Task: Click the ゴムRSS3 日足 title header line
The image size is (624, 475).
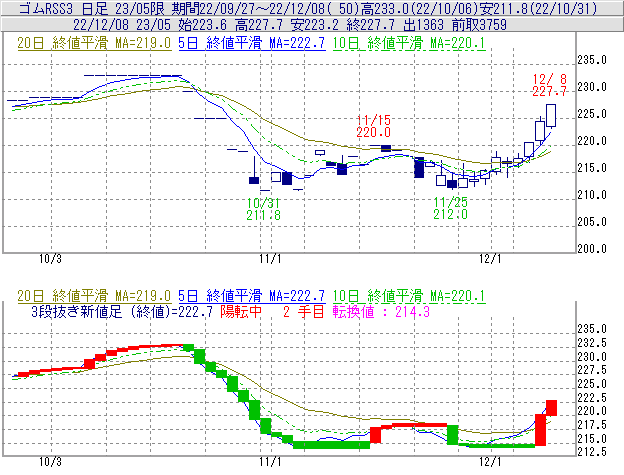Action: (308, 8)
